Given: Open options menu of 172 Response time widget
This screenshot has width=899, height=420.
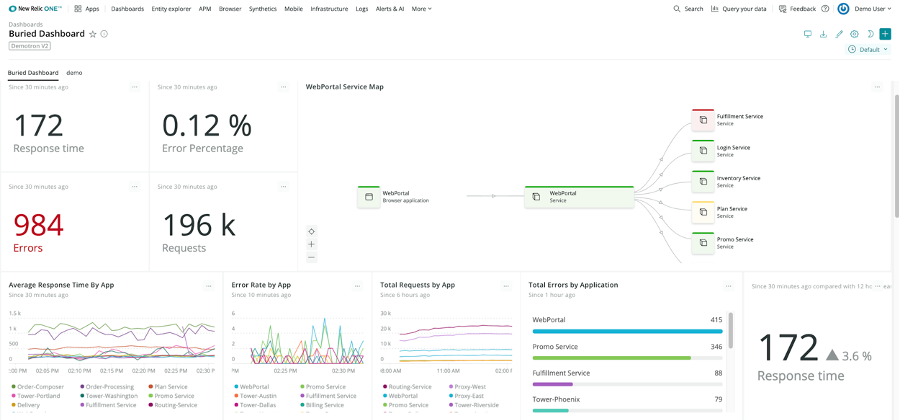Looking at the screenshot, I should tap(134, 87).
